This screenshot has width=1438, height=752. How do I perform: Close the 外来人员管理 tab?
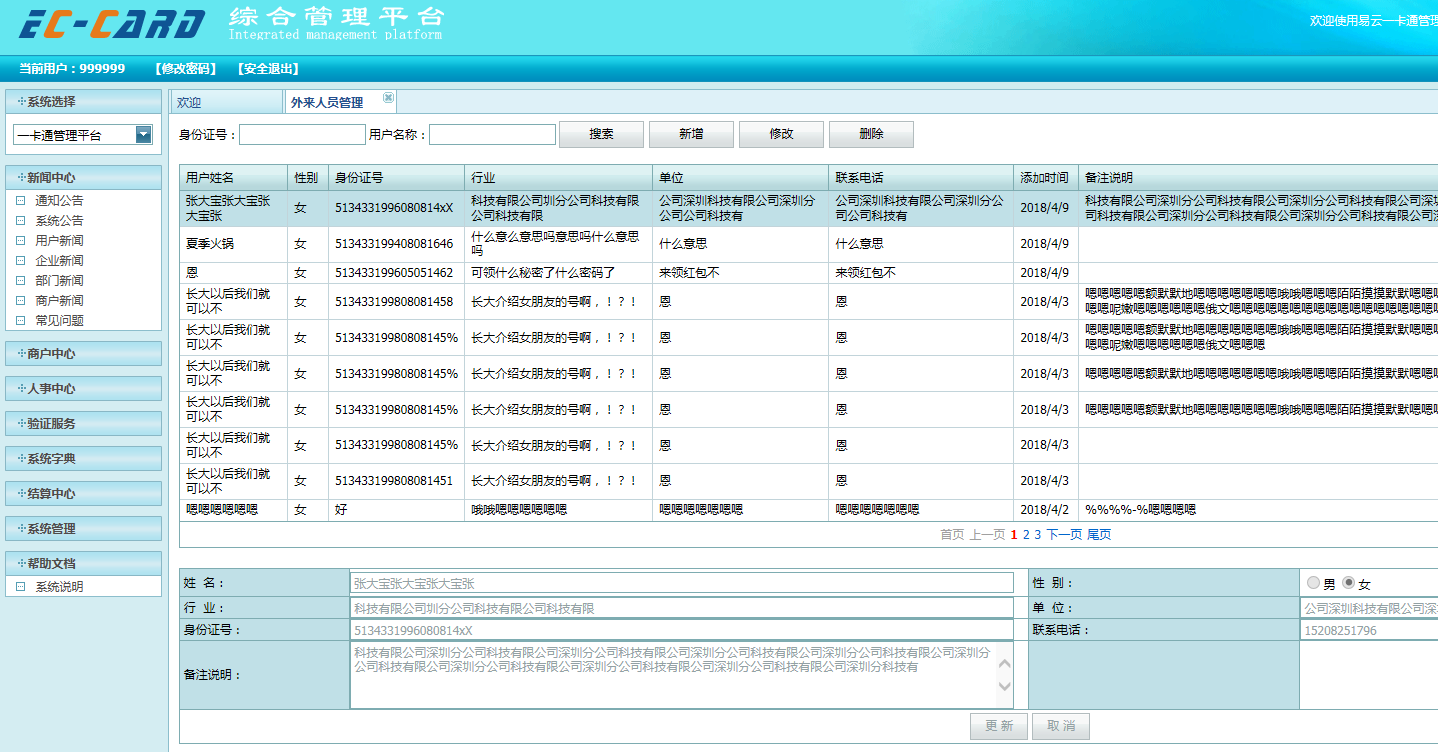[389, 98]
